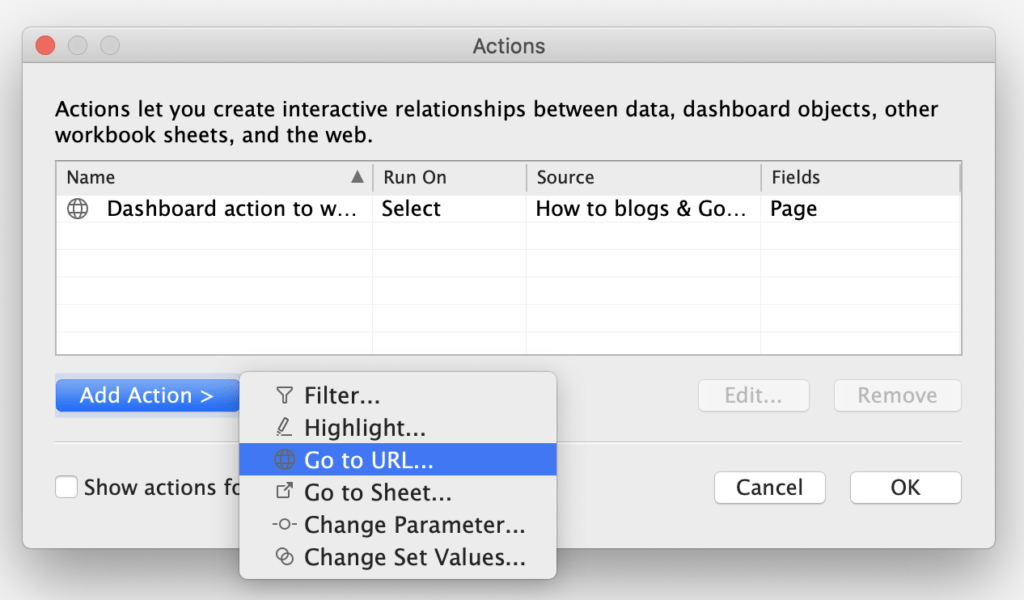Click the arrow-box icon beside Go to Sheet
This screenshot has height=600, width=1024.
(x=284, y=492)
